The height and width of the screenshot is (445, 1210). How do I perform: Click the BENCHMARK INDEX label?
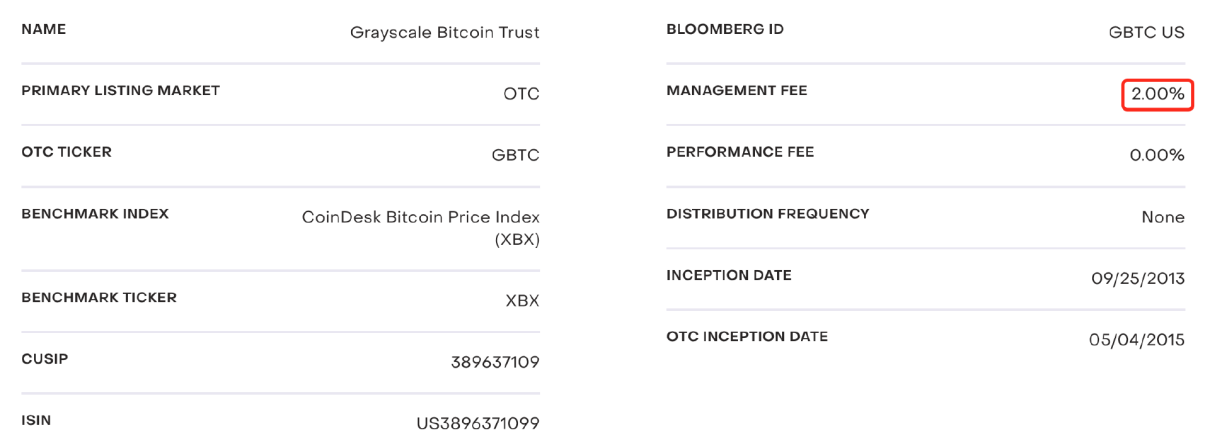pyautogui.click(x=95, y=213)
